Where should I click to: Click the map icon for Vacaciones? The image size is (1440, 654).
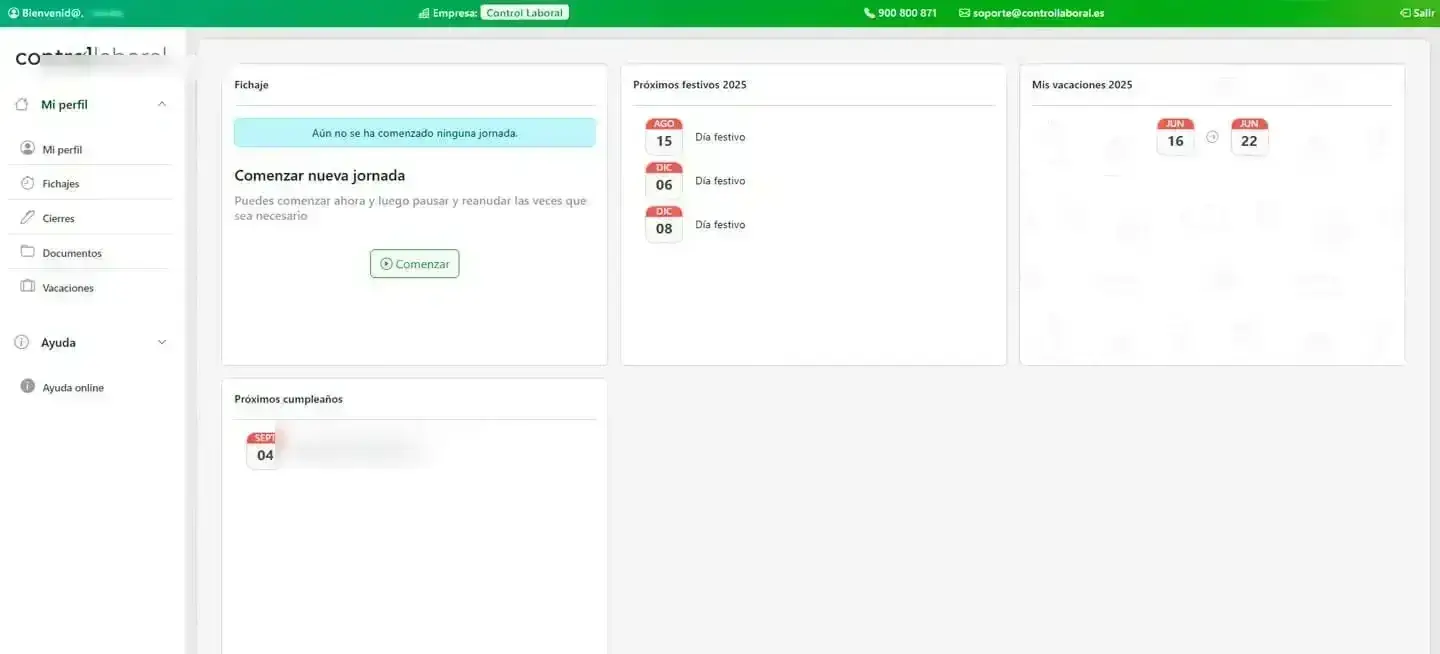click(27, 286)
